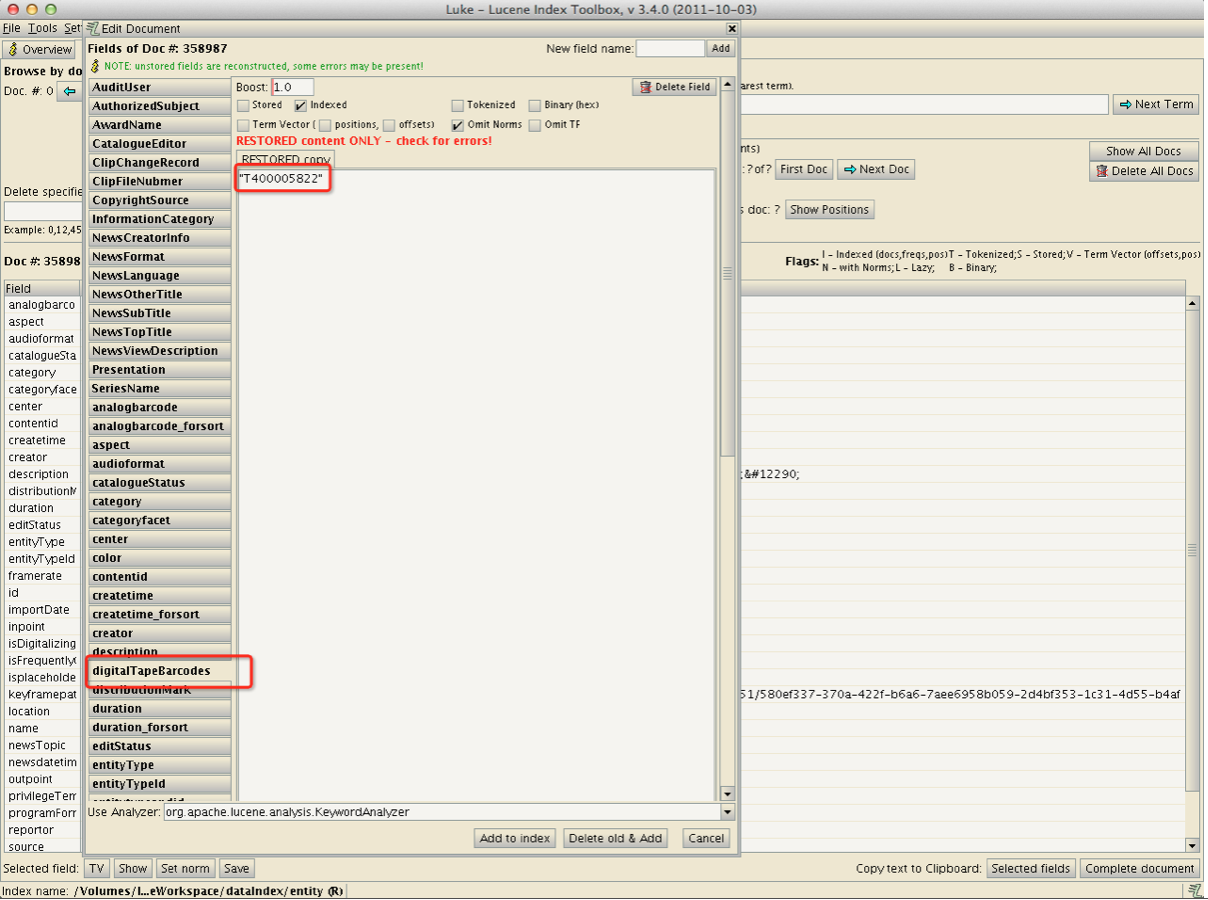Close the Edit Document dialog
This screenshot has width=1208, height=900.
pos(731,29)
